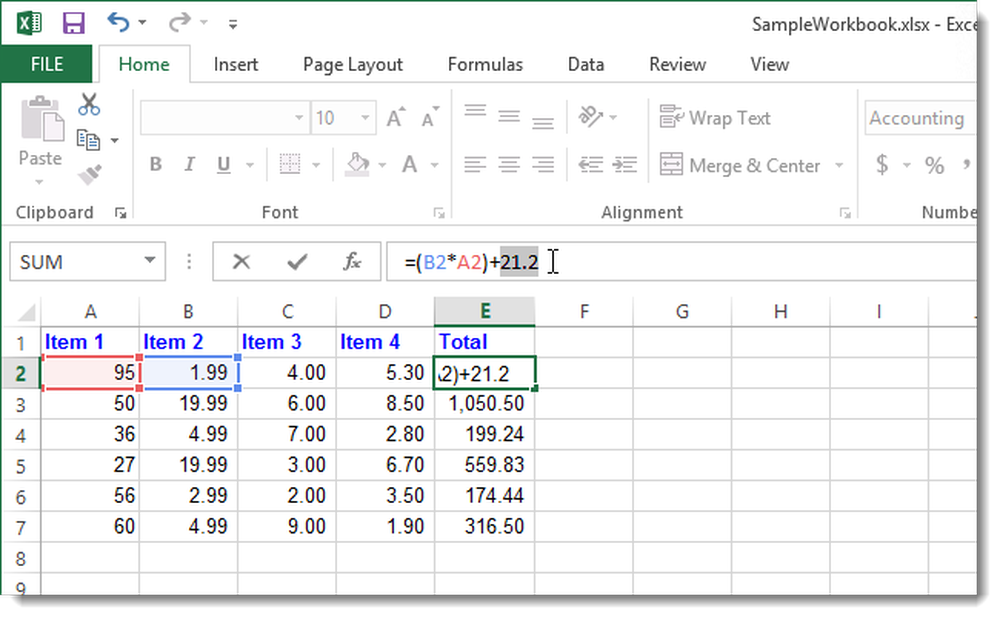Toggle Wrap Text

(x=715, y=118)
